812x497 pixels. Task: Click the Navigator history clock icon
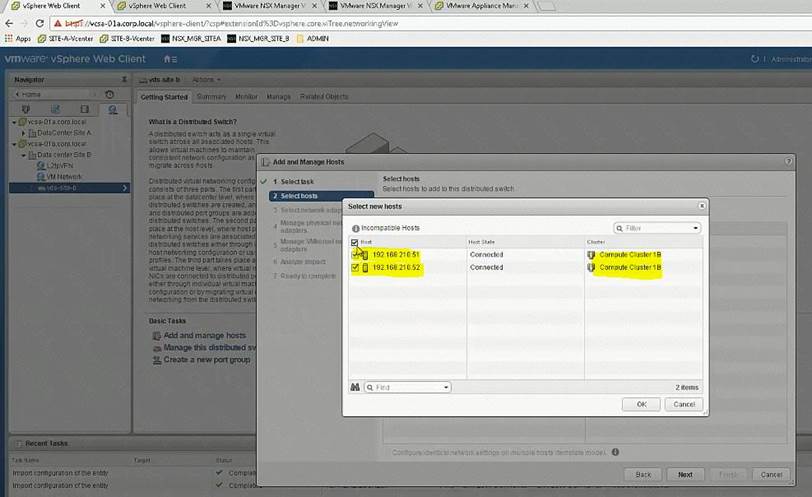[x=110, y=93]
